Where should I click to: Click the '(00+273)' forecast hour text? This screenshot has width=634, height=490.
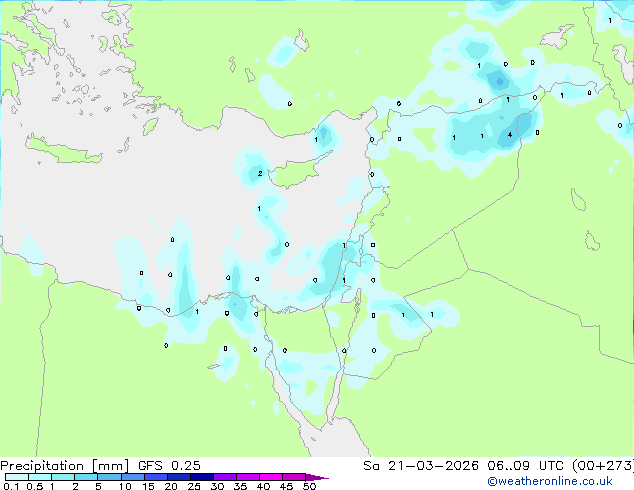(x=603, y=466)
